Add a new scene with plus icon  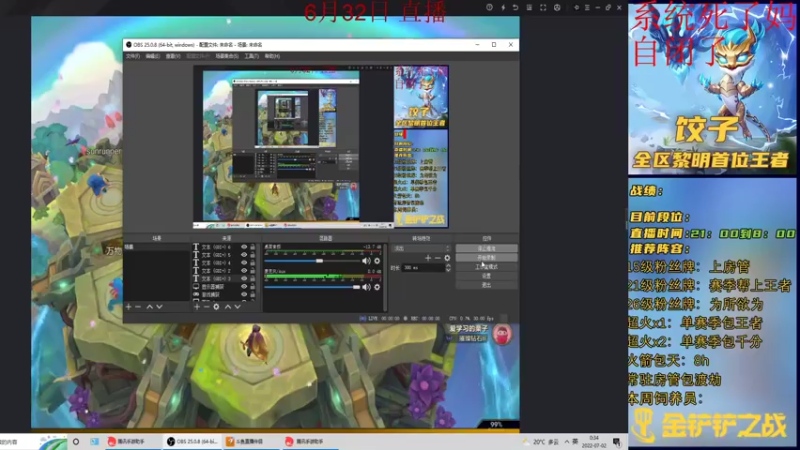point(129,307)
